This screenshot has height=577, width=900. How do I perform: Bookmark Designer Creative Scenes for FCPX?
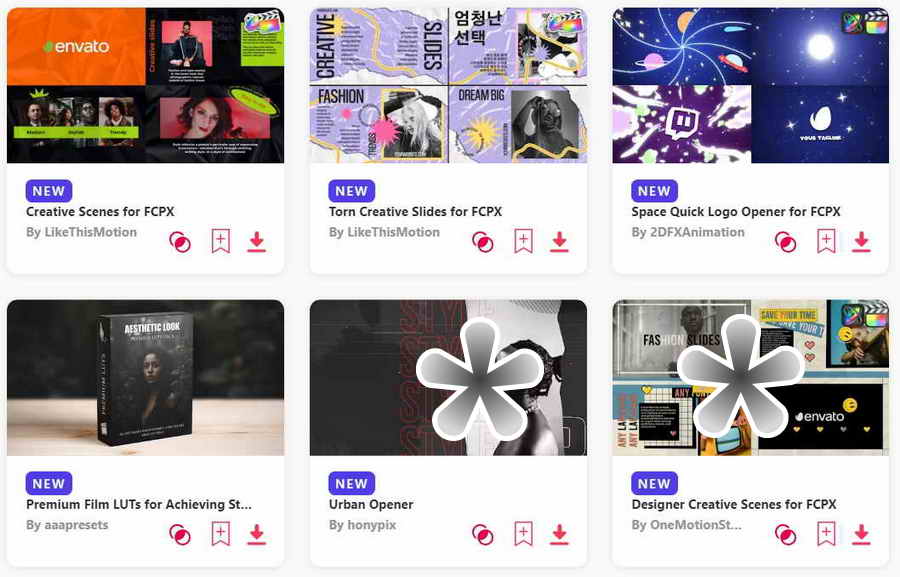click(x=826, y=533)
